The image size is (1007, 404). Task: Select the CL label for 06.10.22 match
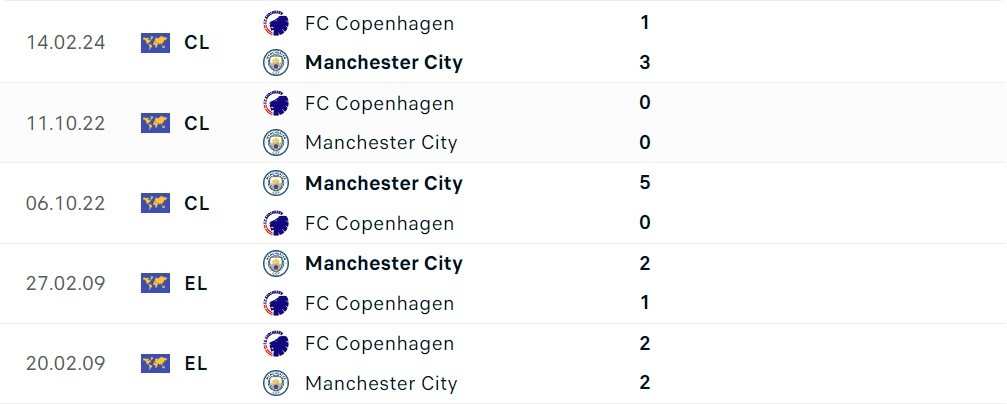coord(197,203)
